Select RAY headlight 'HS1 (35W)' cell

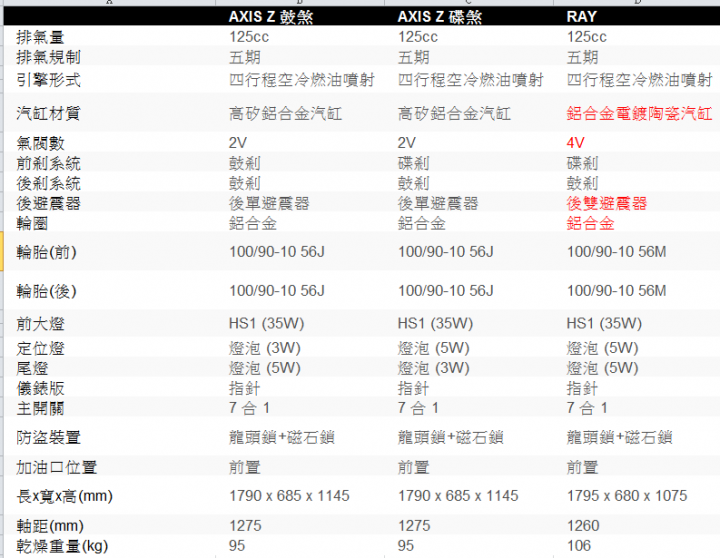(x=604, y=324)
